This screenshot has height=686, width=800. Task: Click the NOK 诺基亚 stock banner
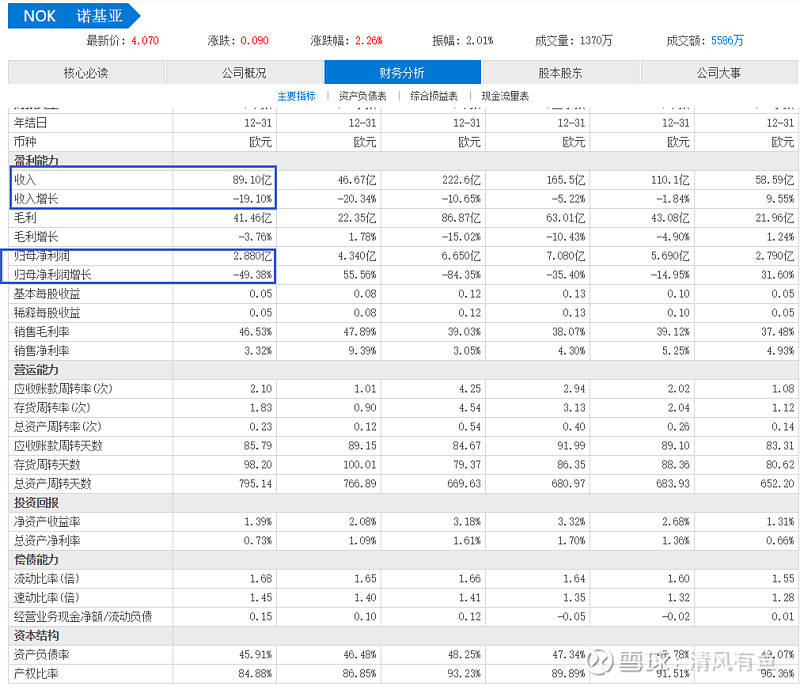coord(73,16)
